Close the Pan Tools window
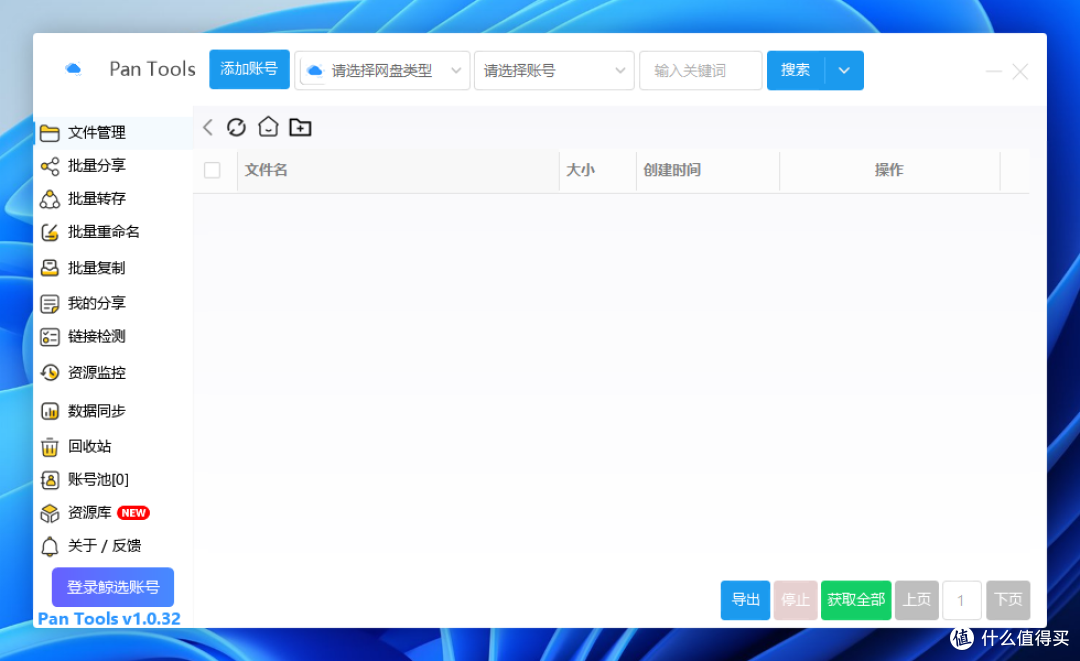1080x661 pixels. [x=1020, y=71]
